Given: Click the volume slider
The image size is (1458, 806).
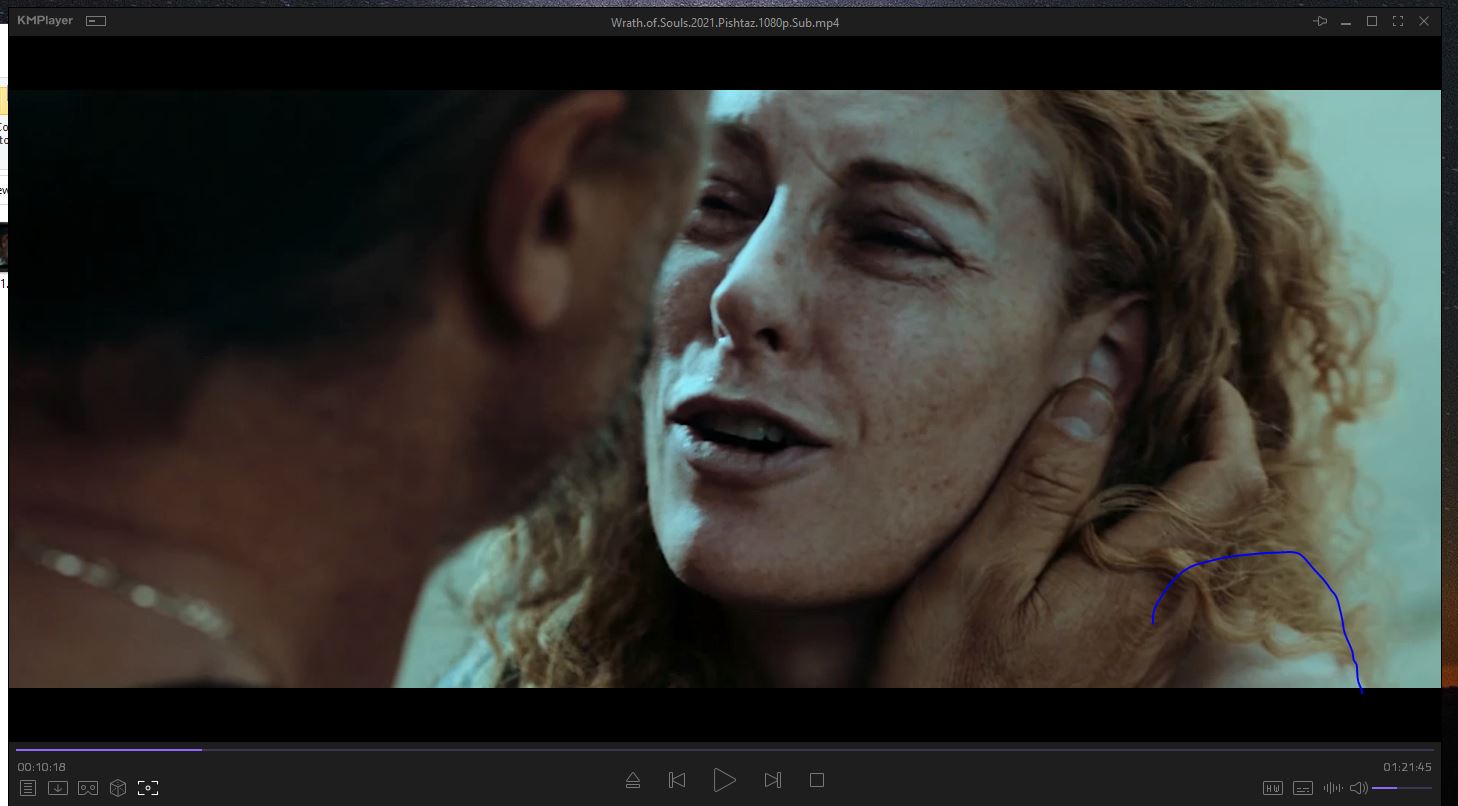Looking at the screenshot, I should pyautogui.click(x=1401, y=788).
